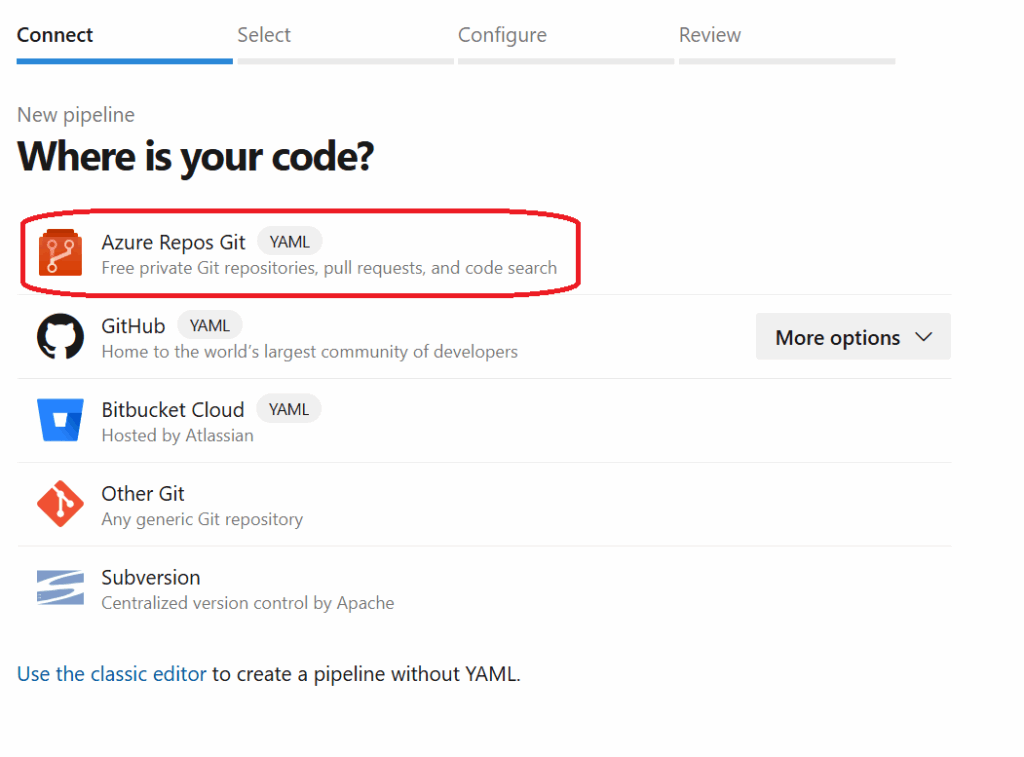Click the YAML badge beside GitHub
The image size is (1024, 757).
tap(210, 326)
